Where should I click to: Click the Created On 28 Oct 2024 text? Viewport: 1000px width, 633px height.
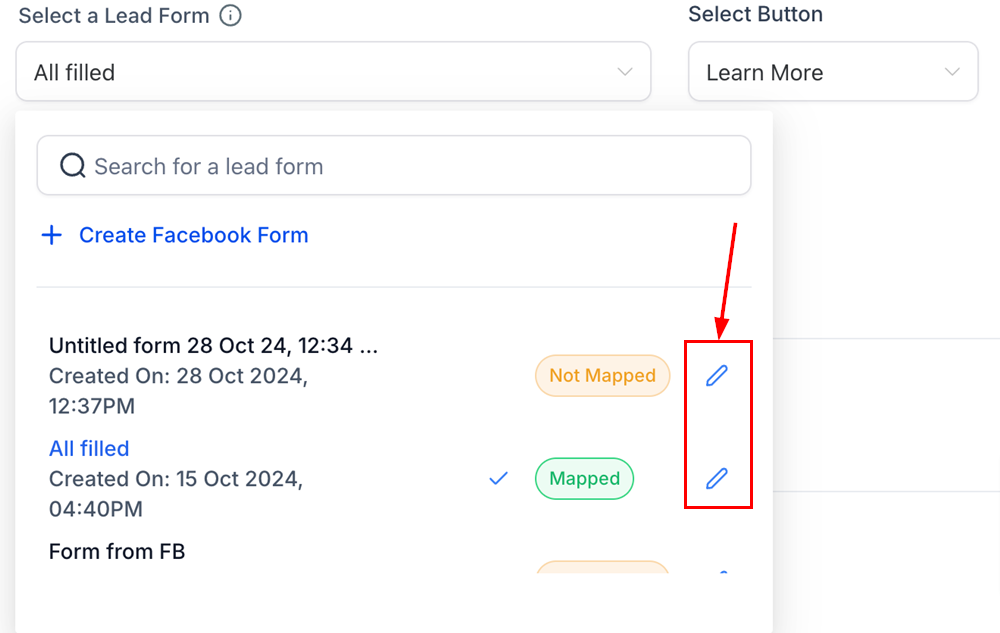[x=178, y=377]
